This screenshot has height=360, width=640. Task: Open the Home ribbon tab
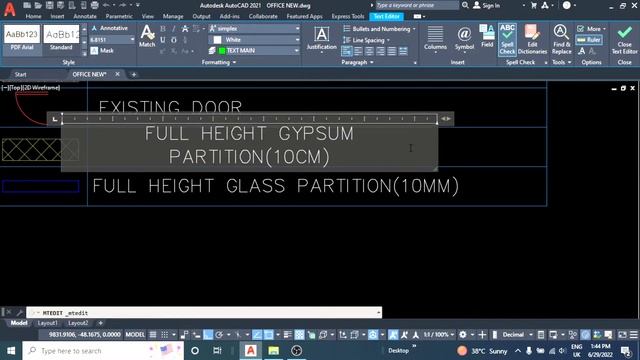33,16
